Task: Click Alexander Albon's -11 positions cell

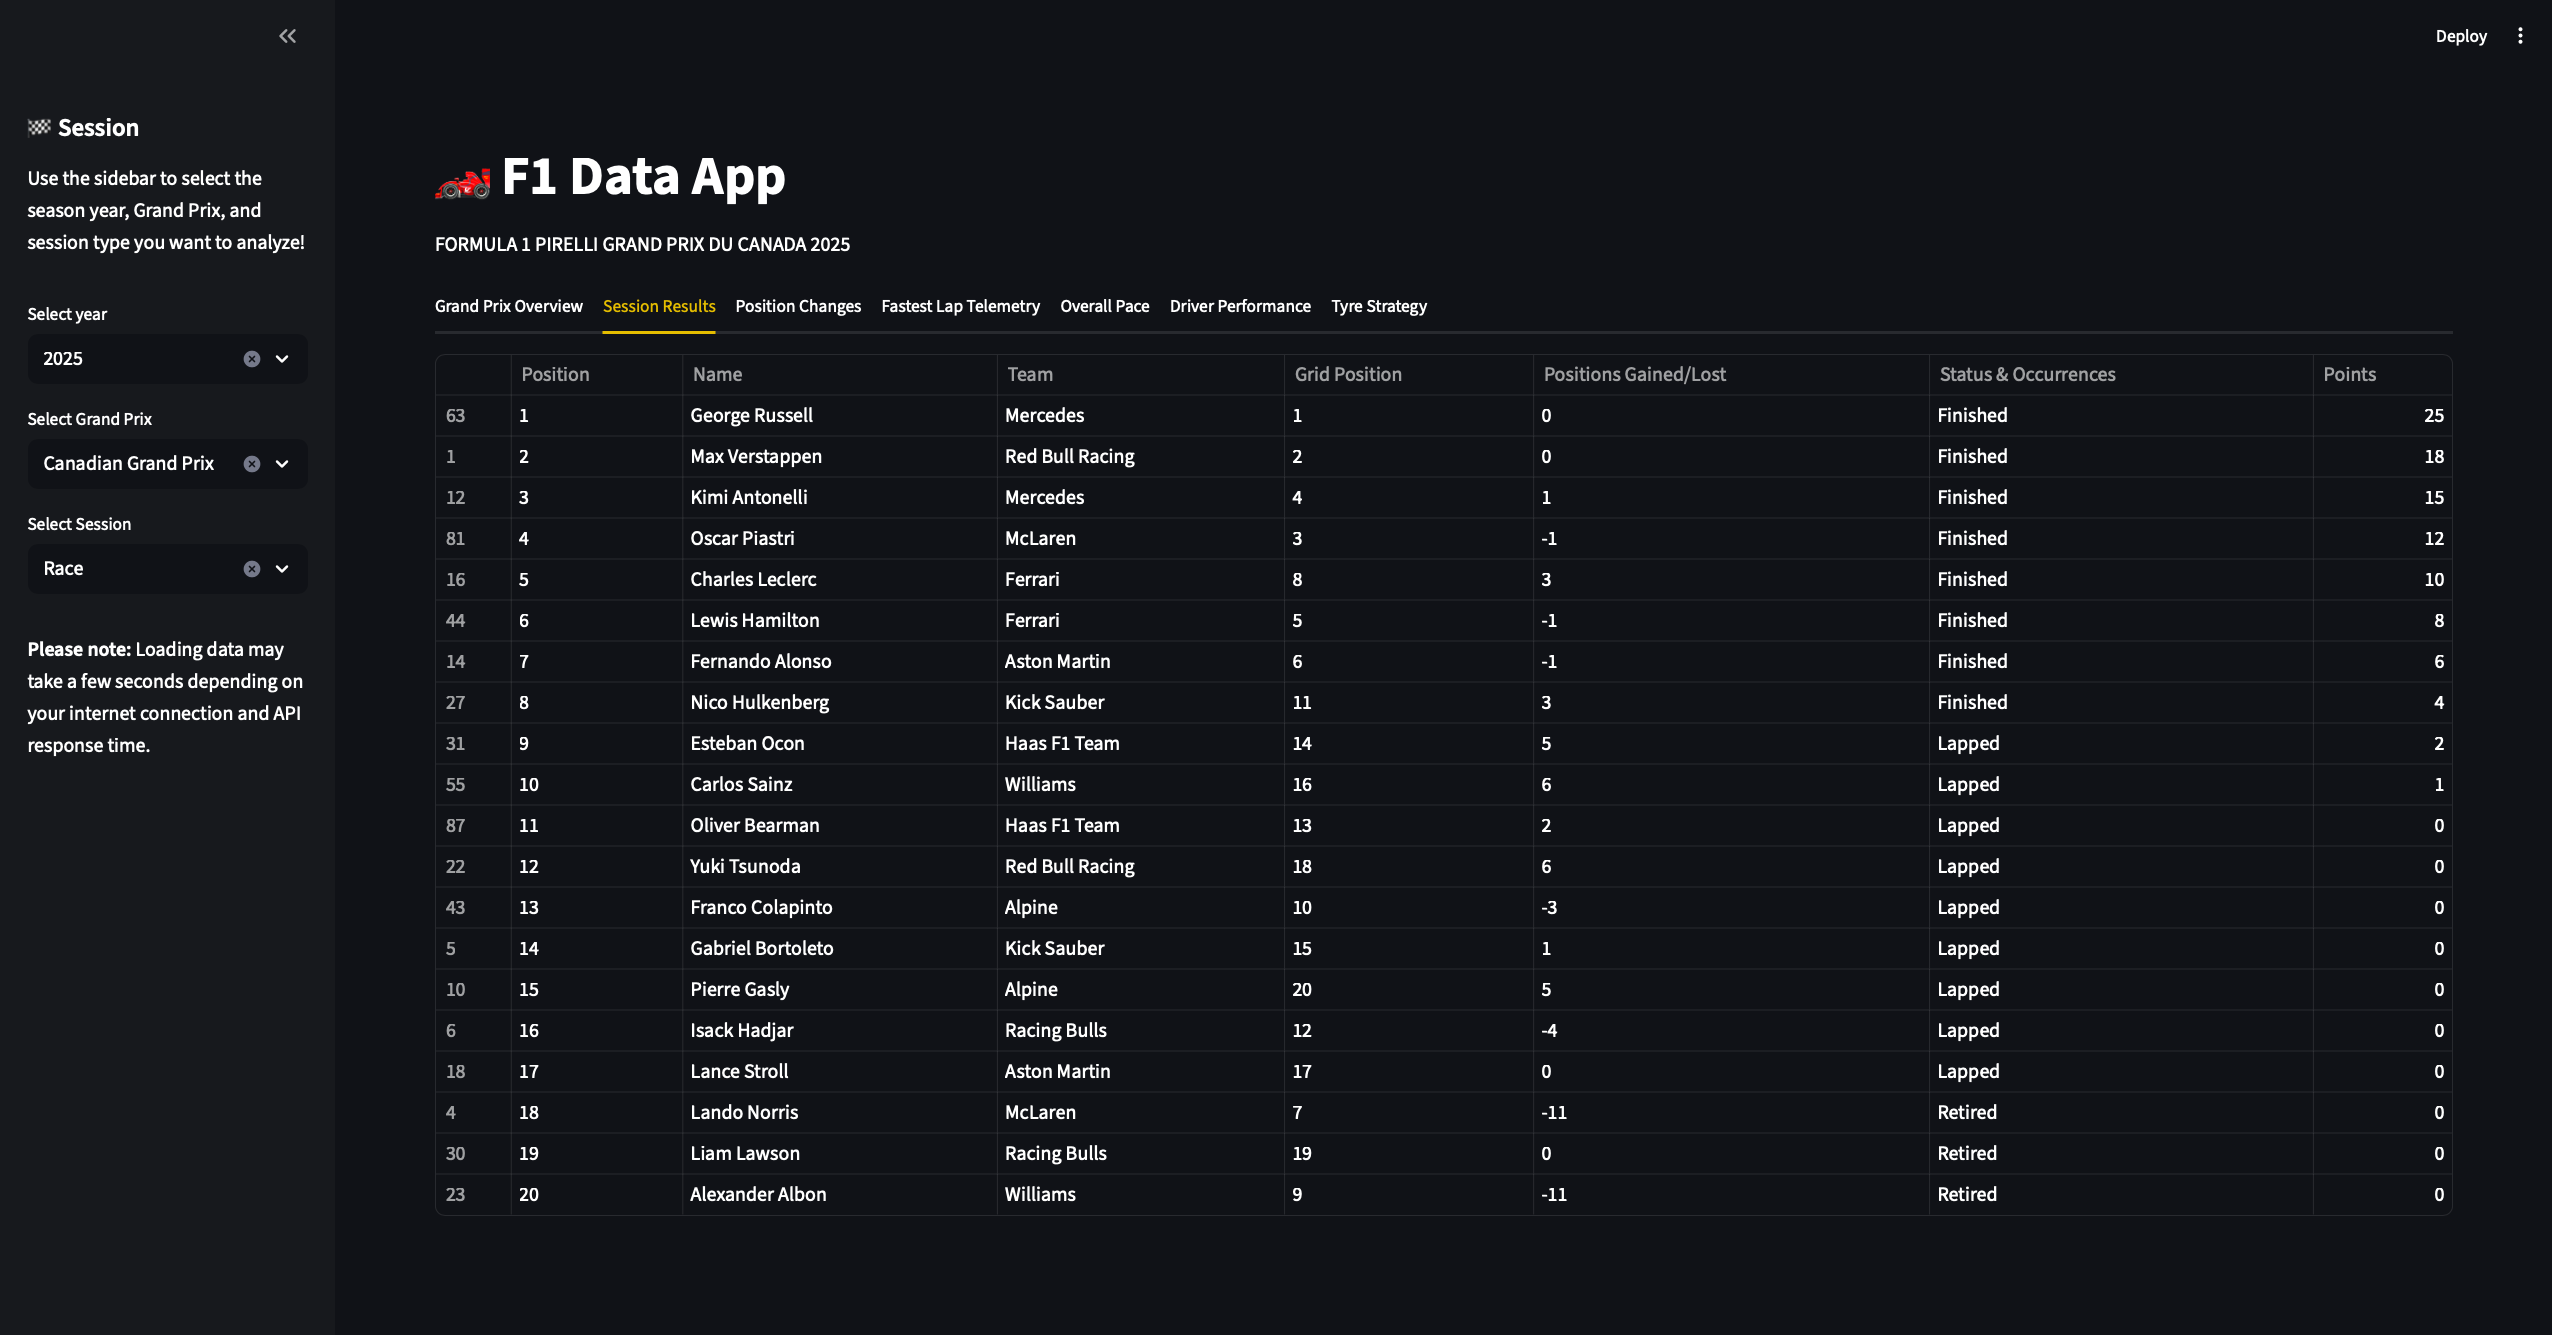Action: click(1731, 1194)
